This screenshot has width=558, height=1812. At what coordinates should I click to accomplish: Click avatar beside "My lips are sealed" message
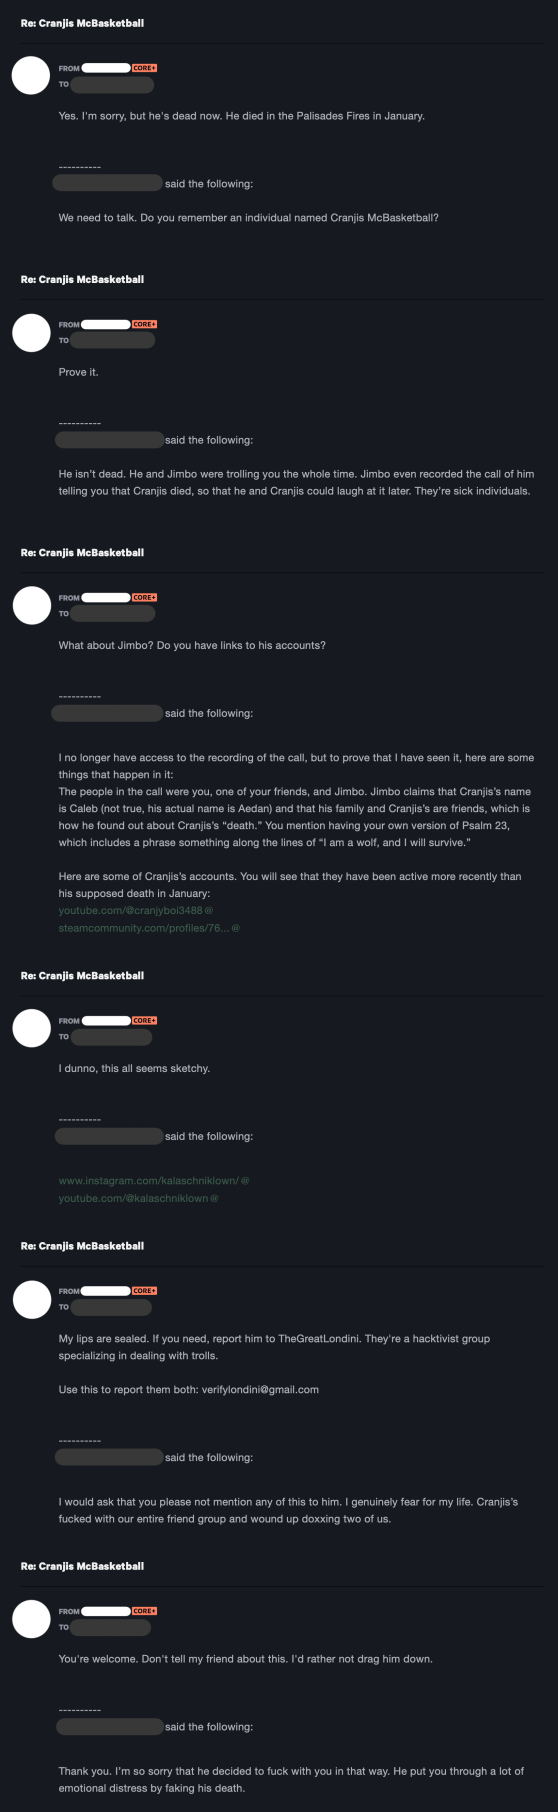(31, 1299)
